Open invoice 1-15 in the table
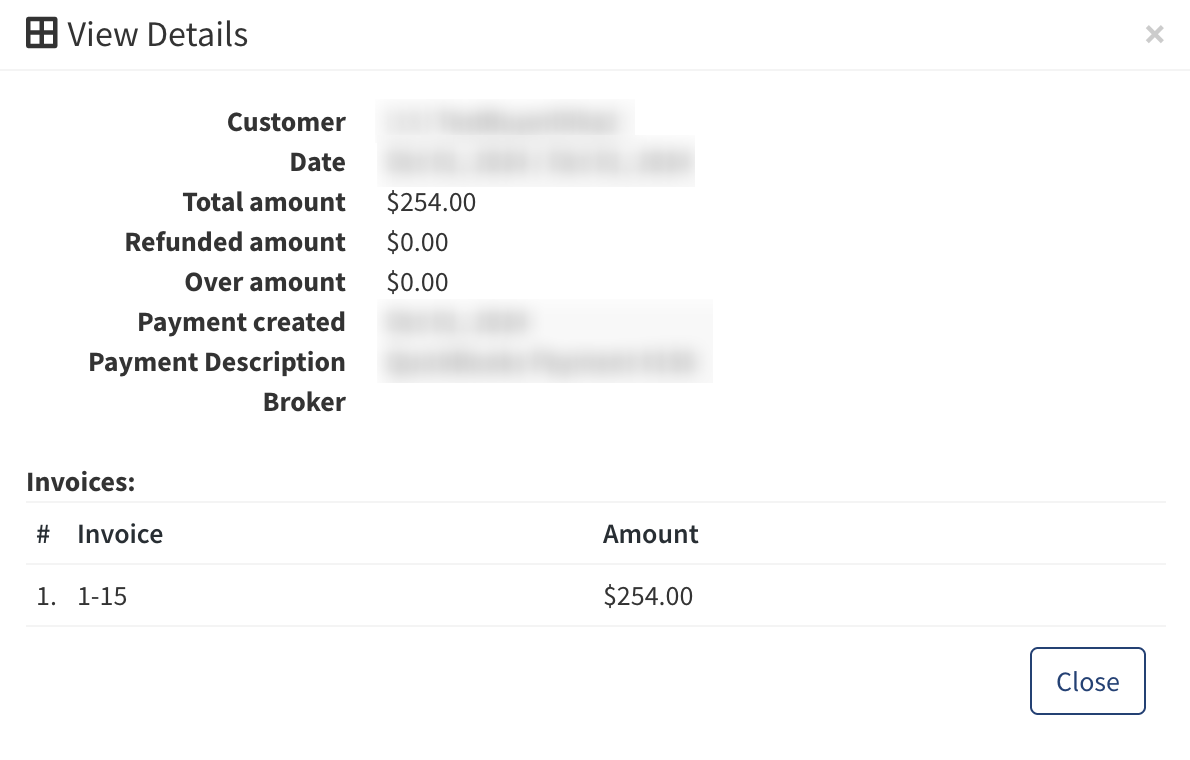Image resolution: width=1190 pixels, height=760 pixels. point(102,596)
